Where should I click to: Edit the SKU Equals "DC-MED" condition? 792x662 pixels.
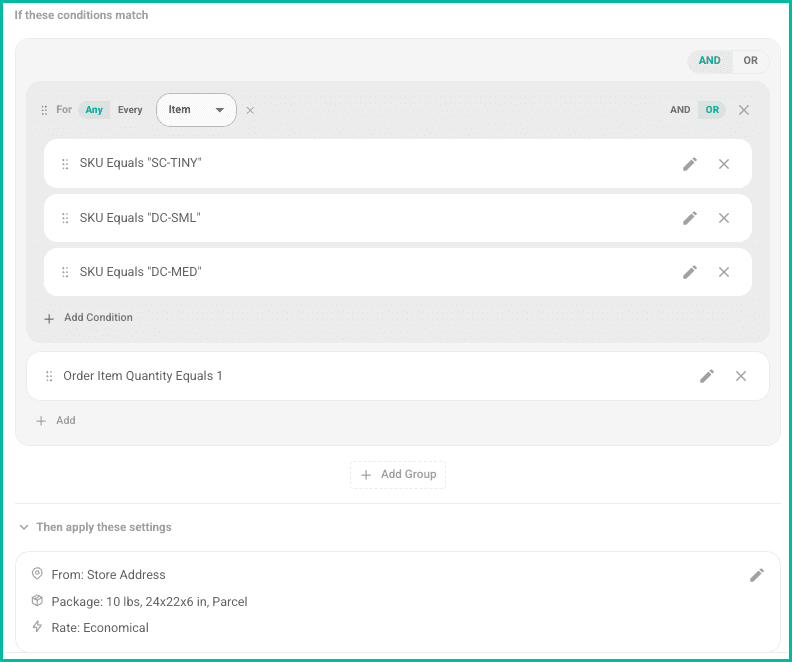point(690,272)
